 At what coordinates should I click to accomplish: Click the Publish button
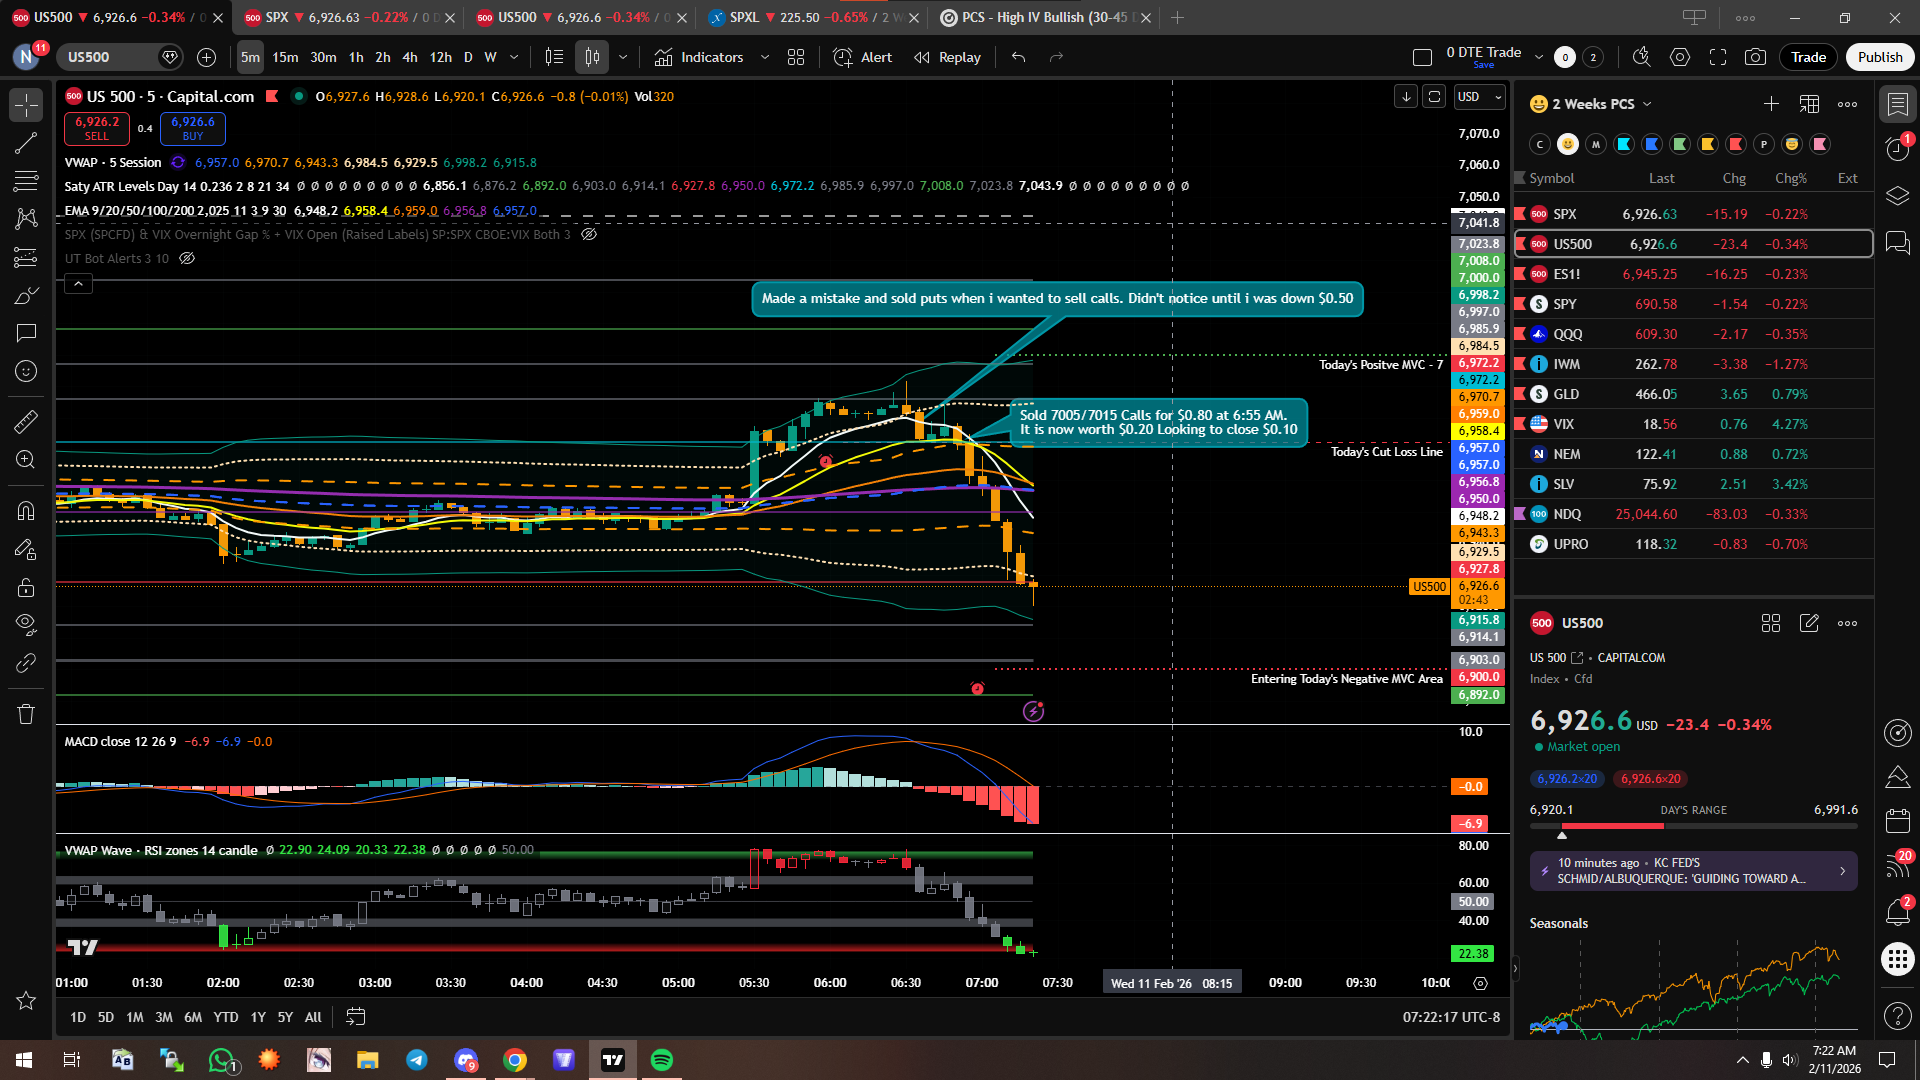(1879, 57)
